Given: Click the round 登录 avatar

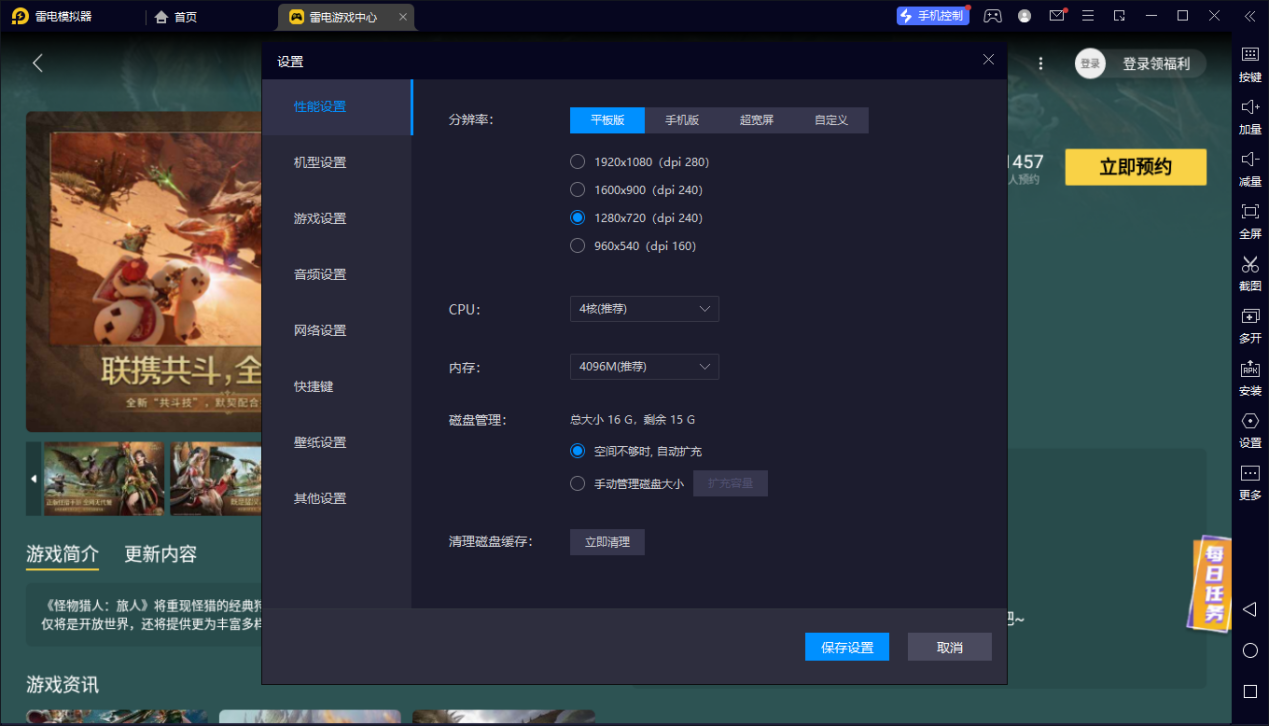Looking at the screenshot, I should click(x=1090, y=63).
